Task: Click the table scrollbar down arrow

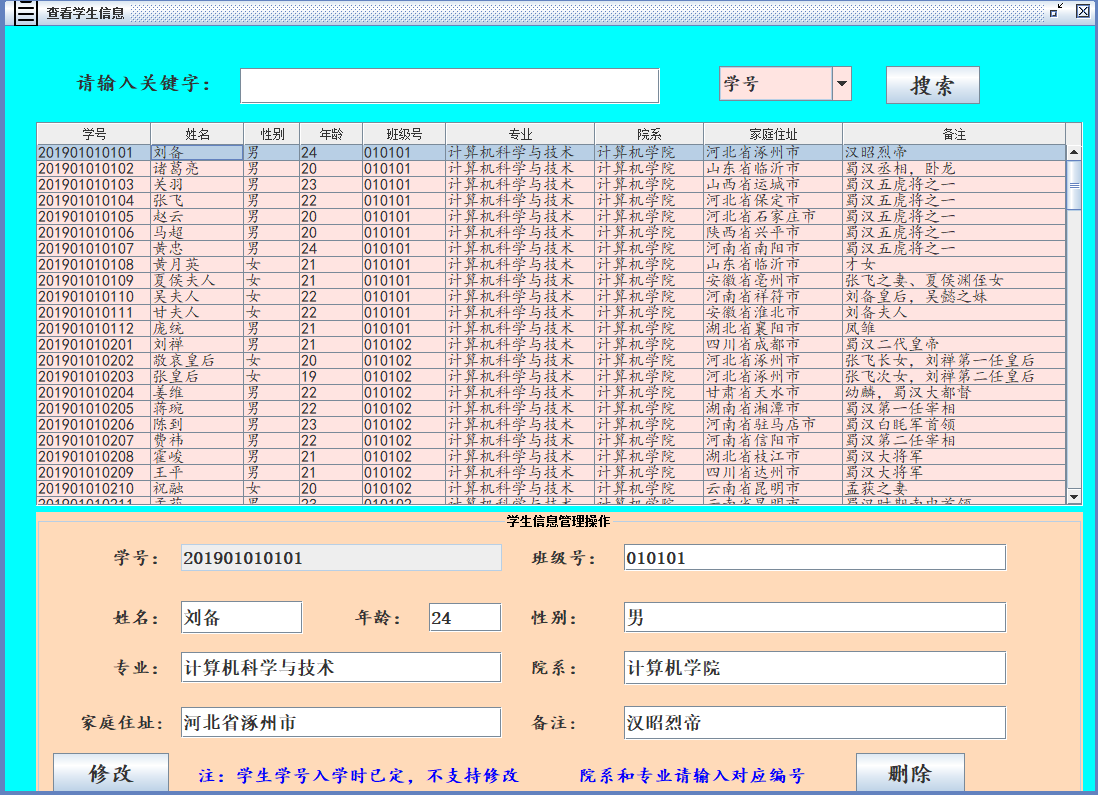Action: click(1073, 497)
